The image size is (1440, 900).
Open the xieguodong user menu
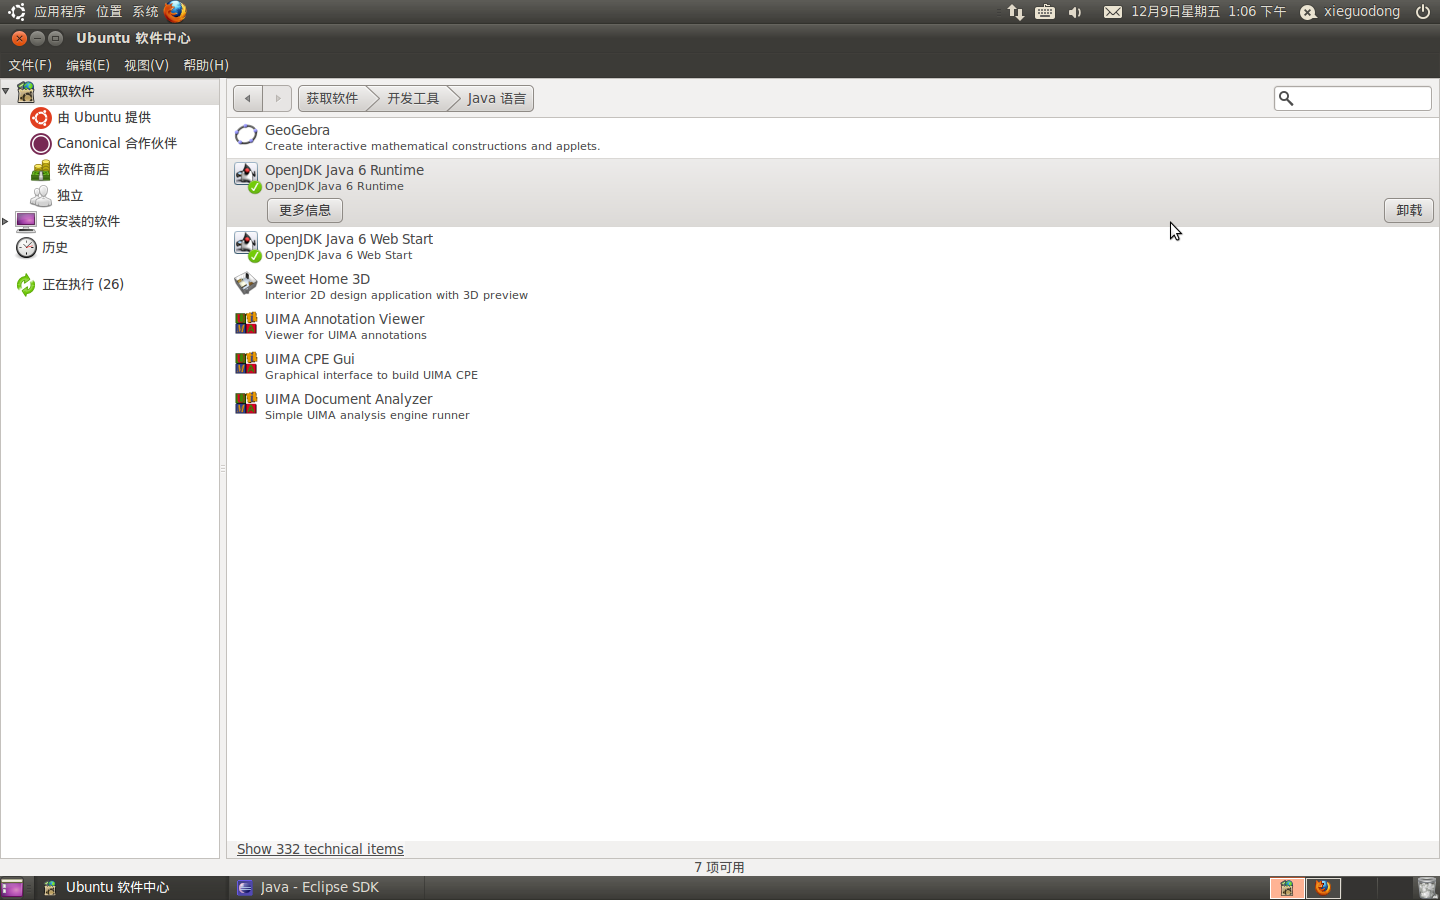(x=1350, y=12)
